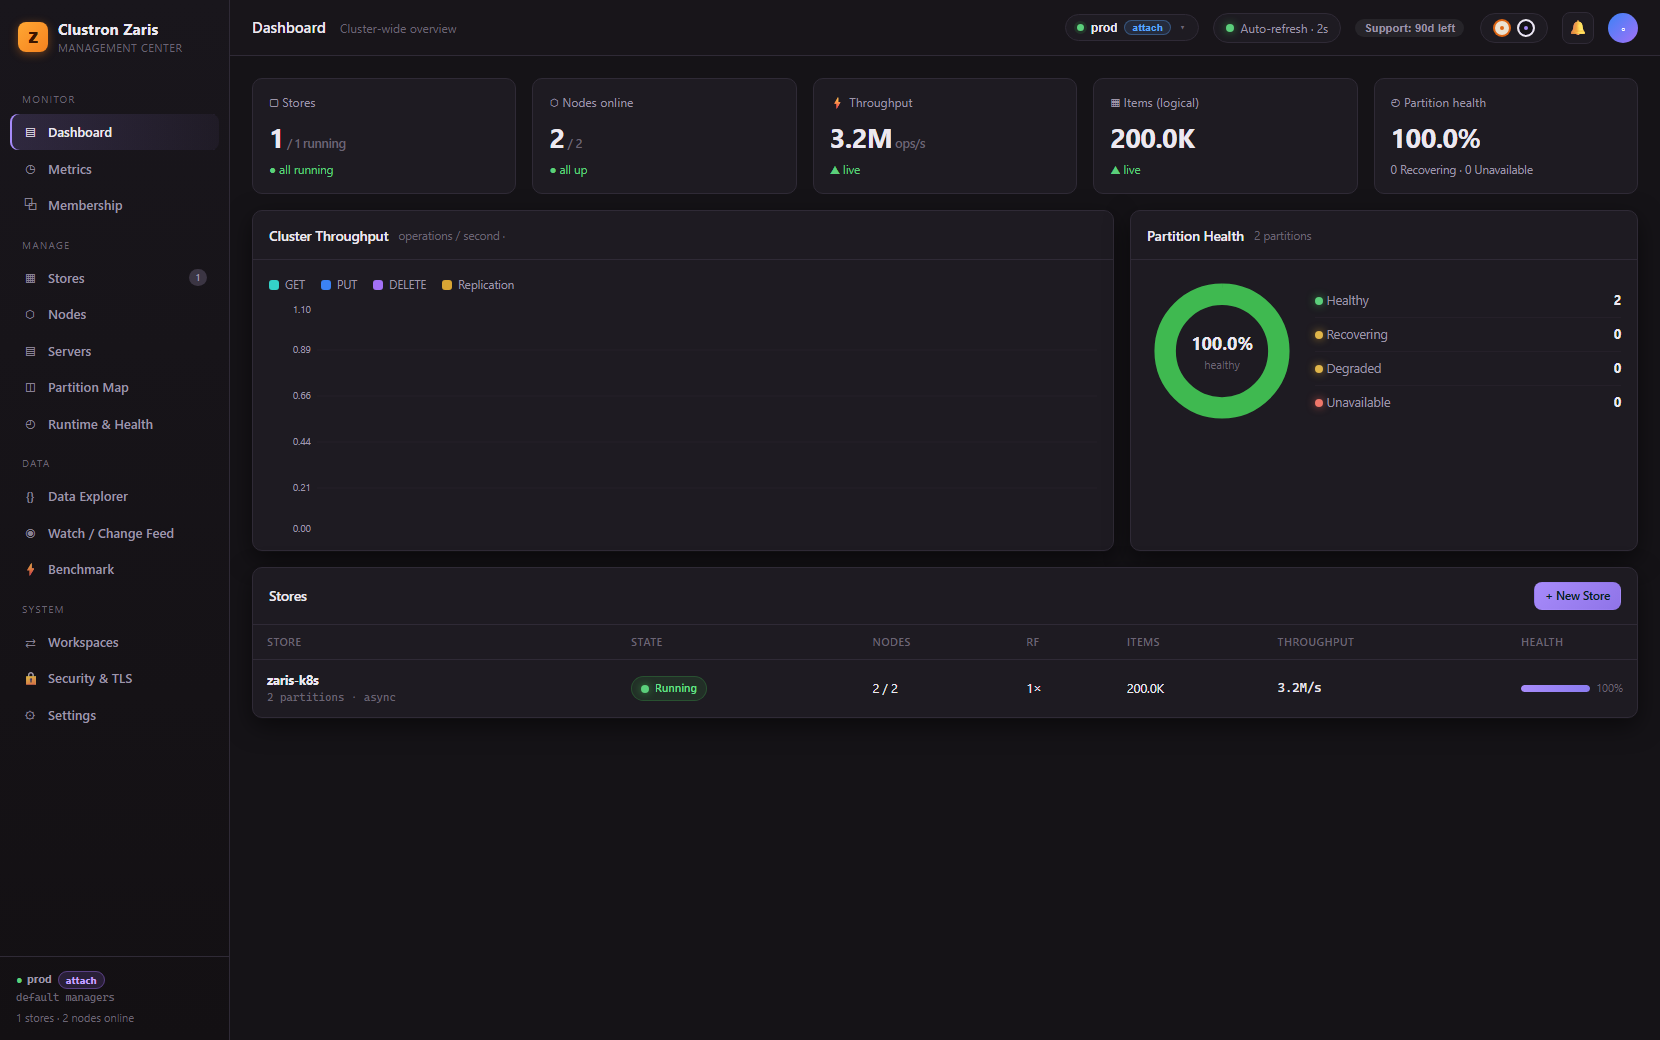1660x1040 pixels.
Task: Click the Runtime & Health clock icon
Action: click(30, 424)
